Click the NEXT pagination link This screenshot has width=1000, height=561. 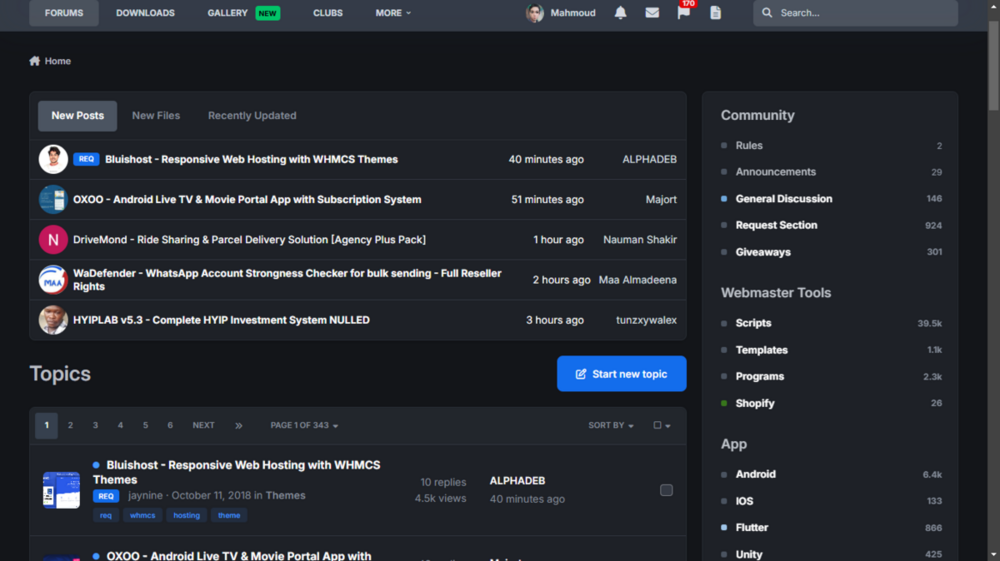click(x=203, y=425)
